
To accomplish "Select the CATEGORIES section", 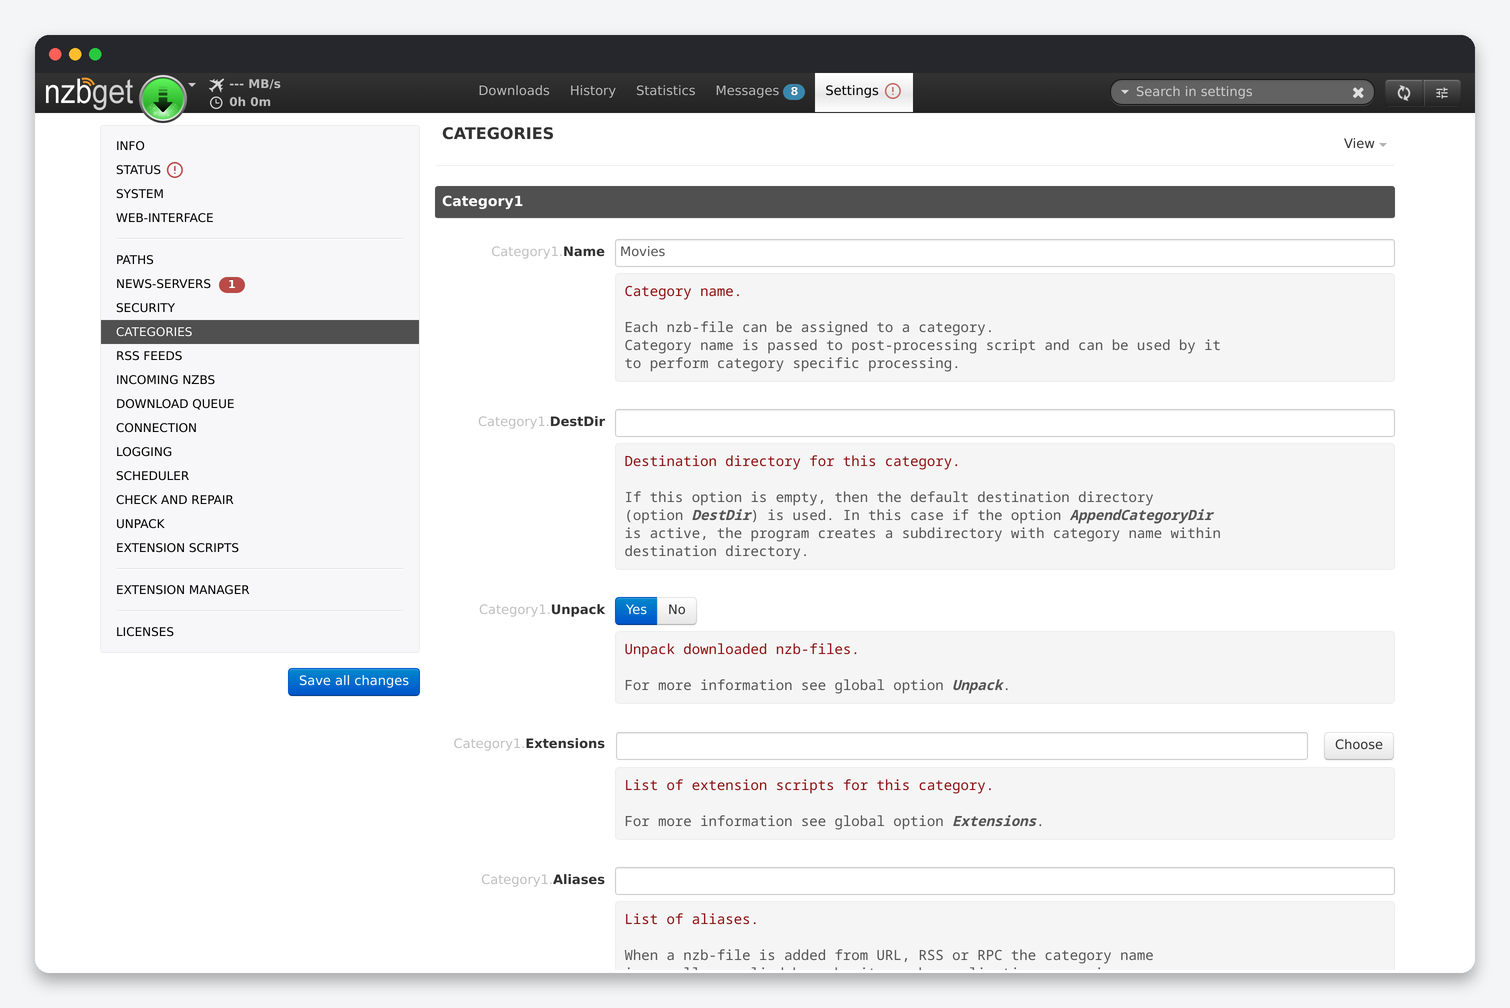I will coord(260,332).
